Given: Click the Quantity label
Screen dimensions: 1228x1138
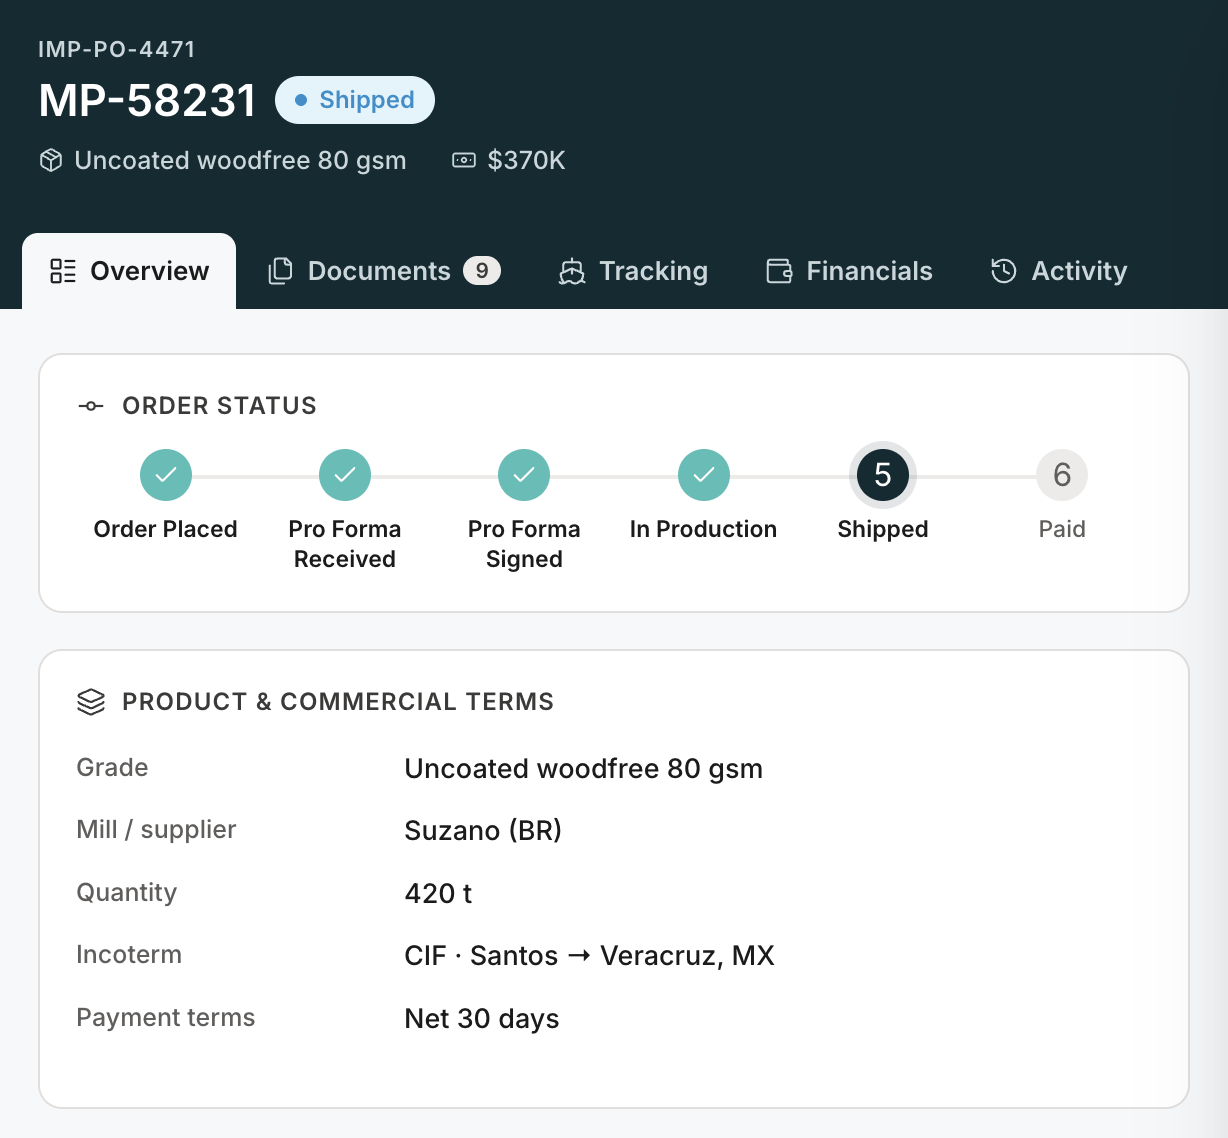Looking at the screenshot, I should tap(127, 893).
